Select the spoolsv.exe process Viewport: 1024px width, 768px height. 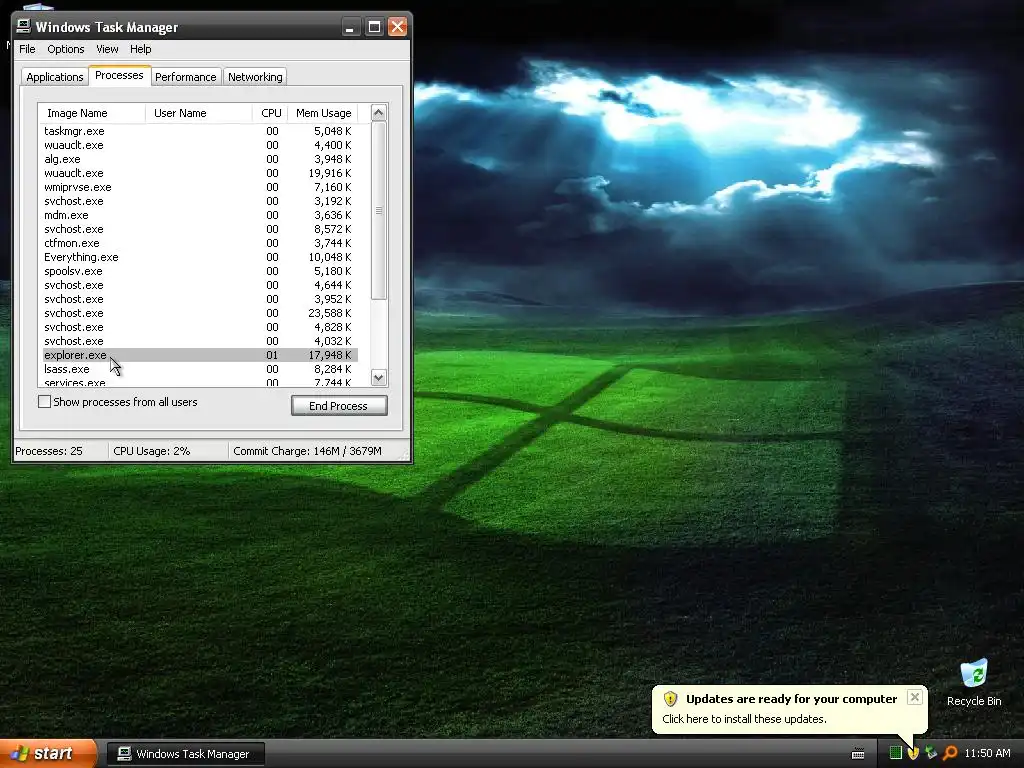click(x=200, y=272)
